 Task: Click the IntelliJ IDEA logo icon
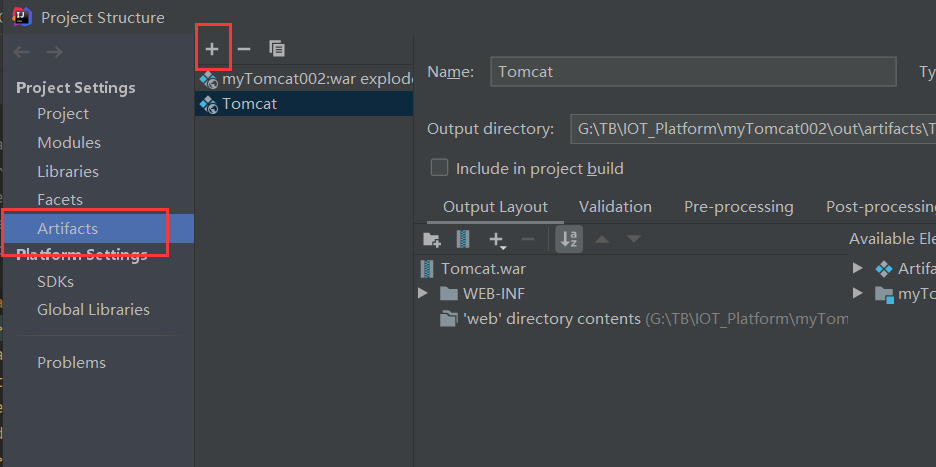coord(22,17)
